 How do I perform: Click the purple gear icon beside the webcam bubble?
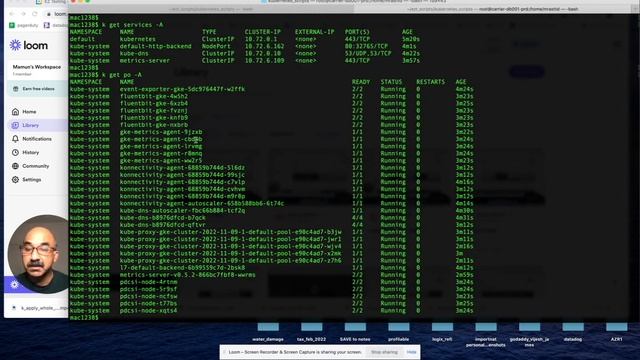[x=15, y=284]
